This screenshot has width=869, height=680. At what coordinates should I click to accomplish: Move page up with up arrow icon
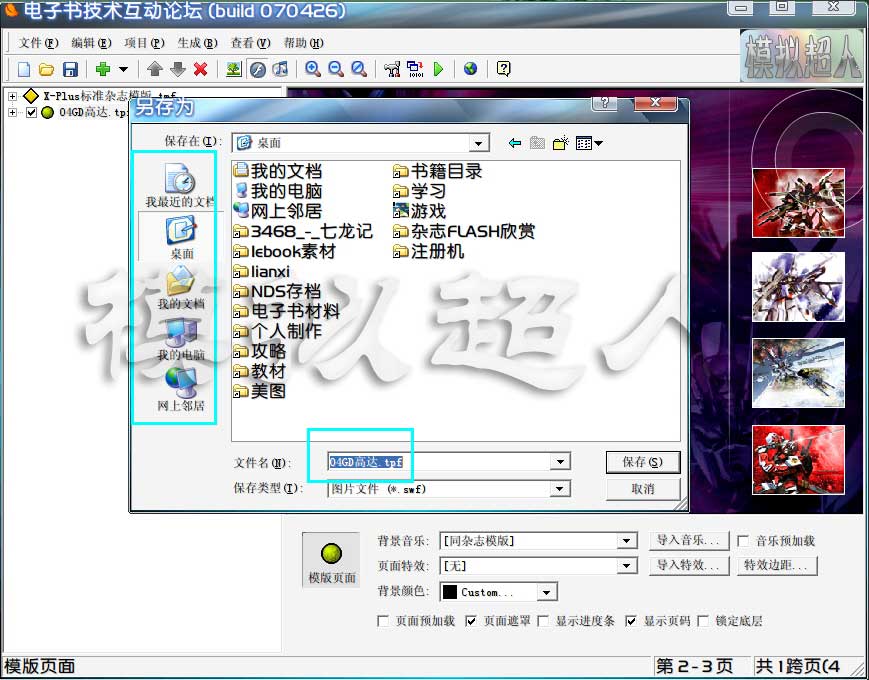point(155,69)
